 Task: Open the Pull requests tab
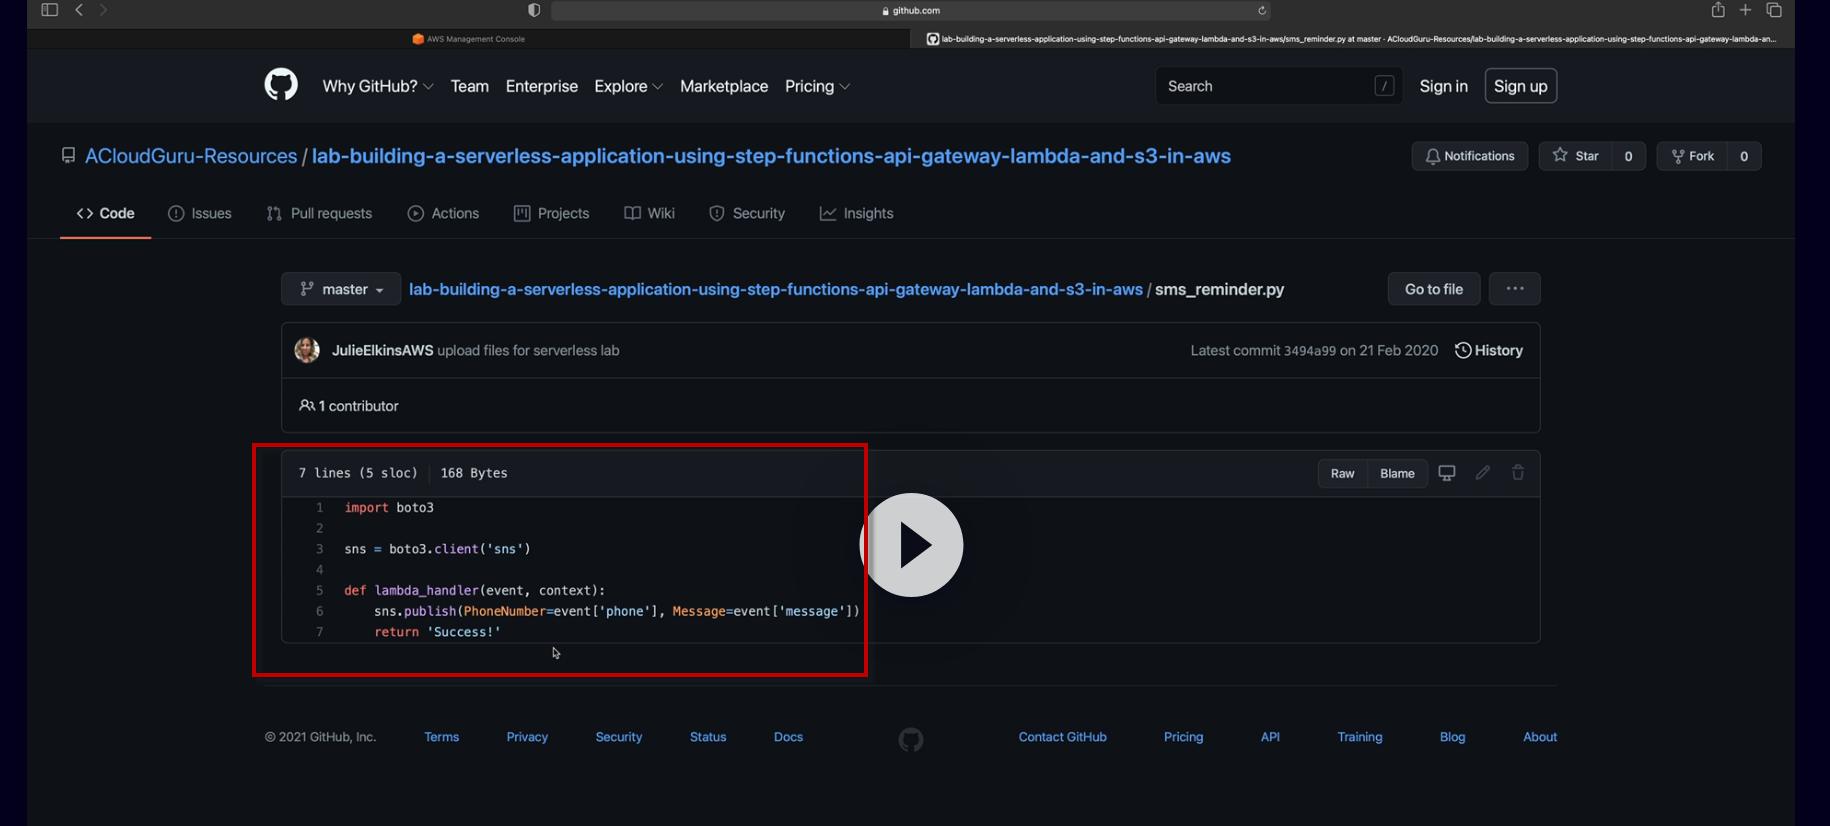pyautogui.click(x=320, y=213)
